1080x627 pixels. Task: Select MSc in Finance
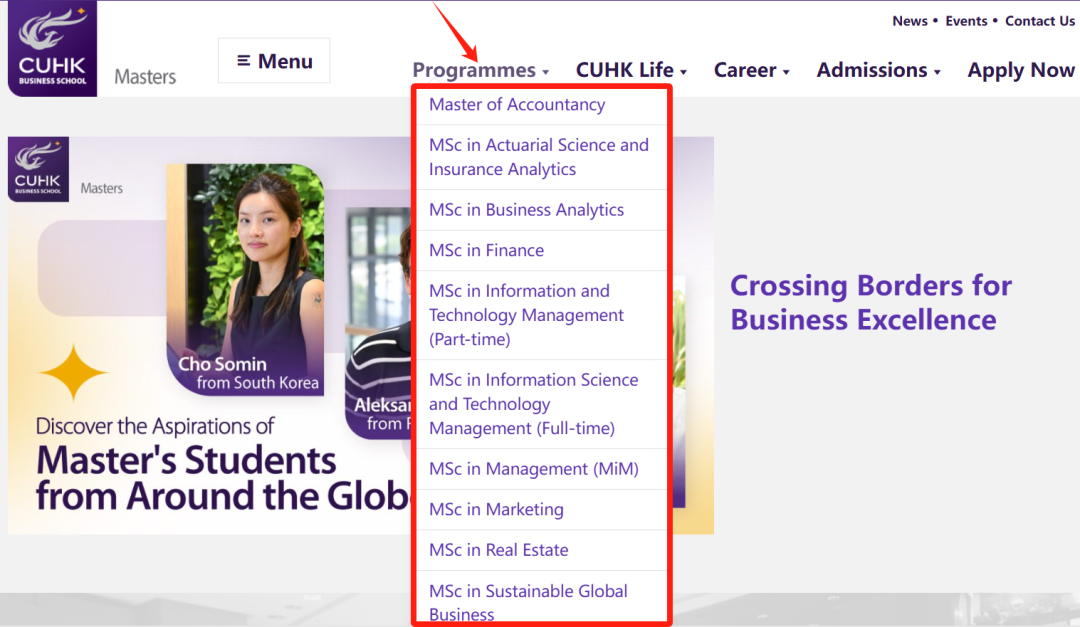[x=542, y=251]
